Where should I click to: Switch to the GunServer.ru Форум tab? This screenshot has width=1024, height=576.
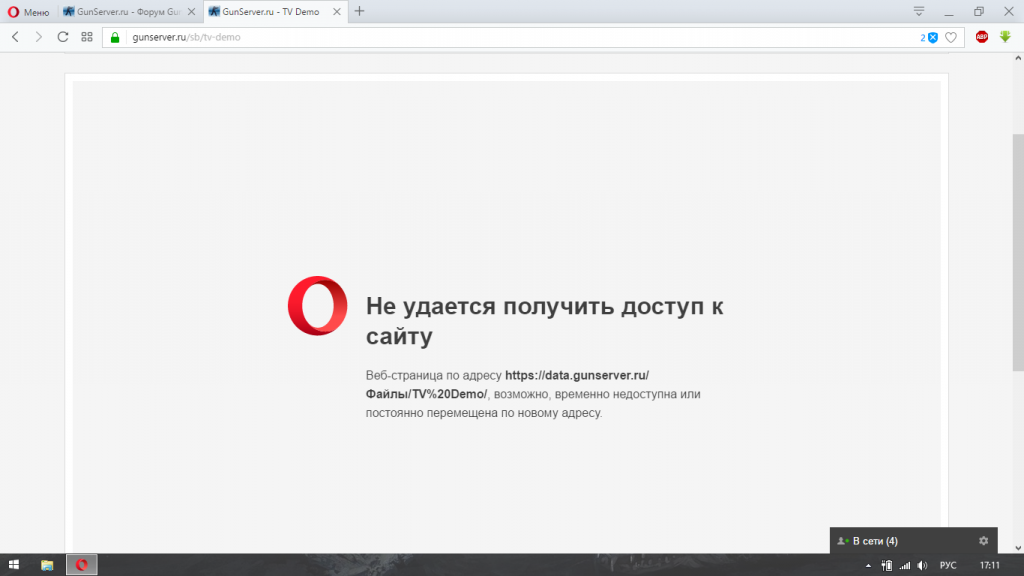pos(127,12)
